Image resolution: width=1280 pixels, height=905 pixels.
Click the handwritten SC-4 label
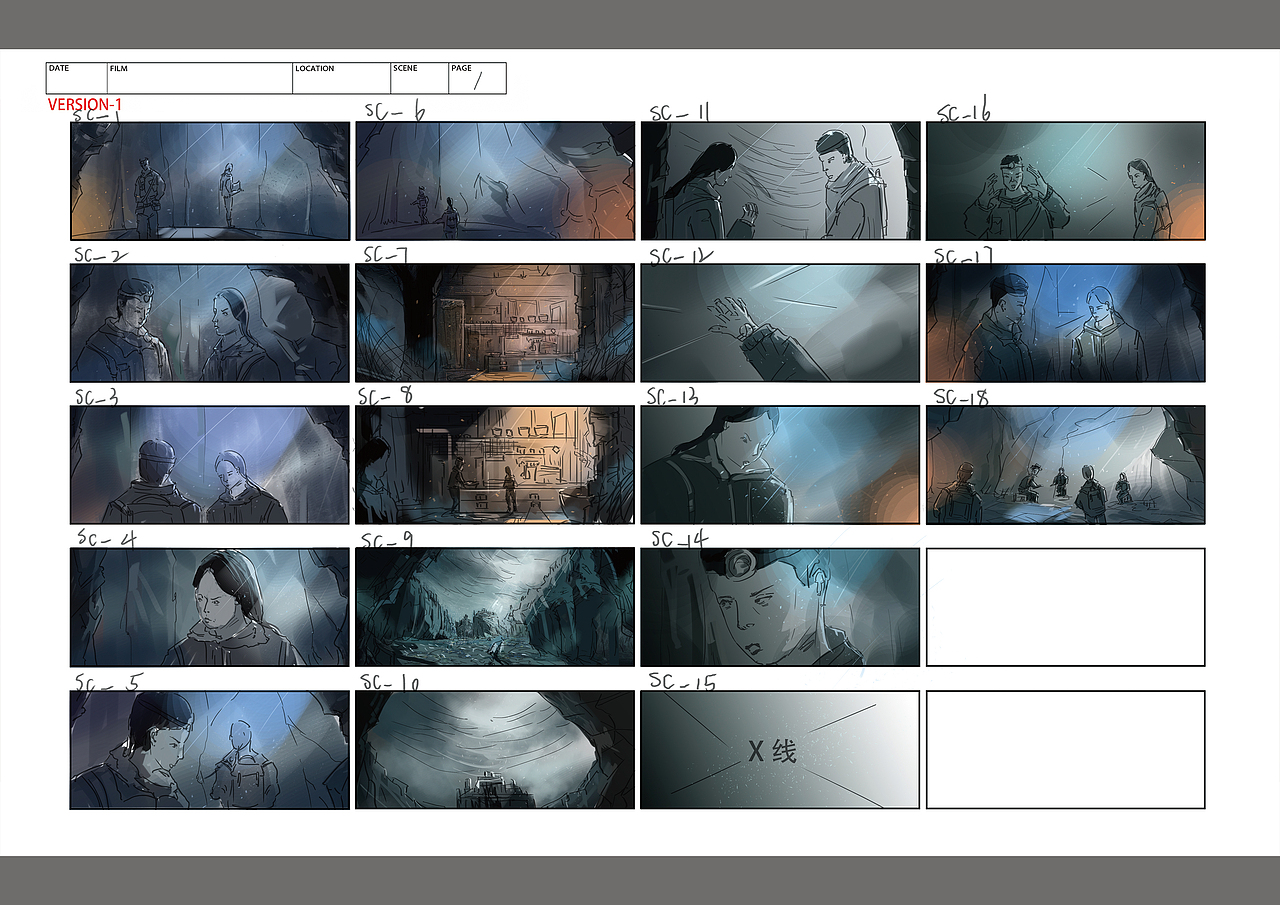click(x=105, y=540)
